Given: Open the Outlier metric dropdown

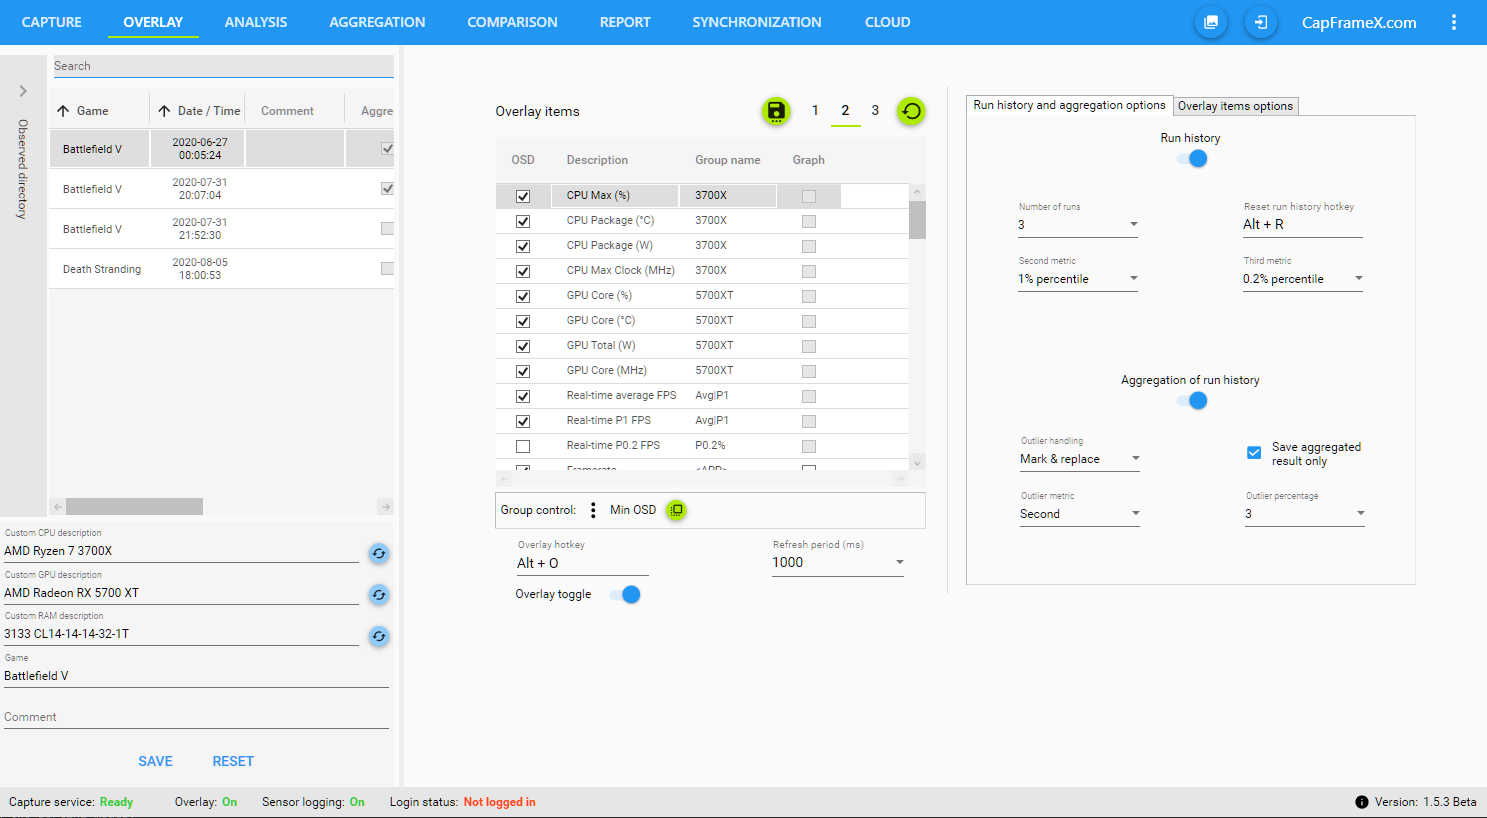Looking at the screenshot, I should [x=1080, y=514].
